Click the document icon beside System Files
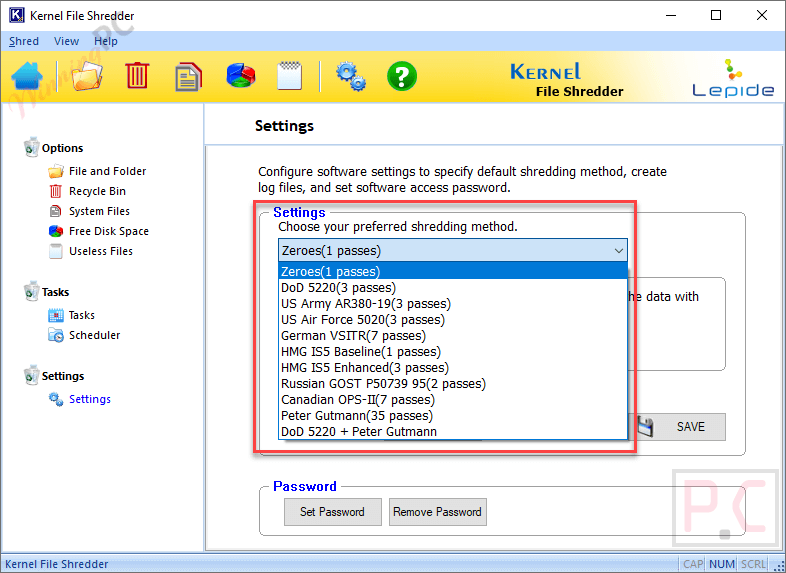The image size is (786, 573). (56, 211)
